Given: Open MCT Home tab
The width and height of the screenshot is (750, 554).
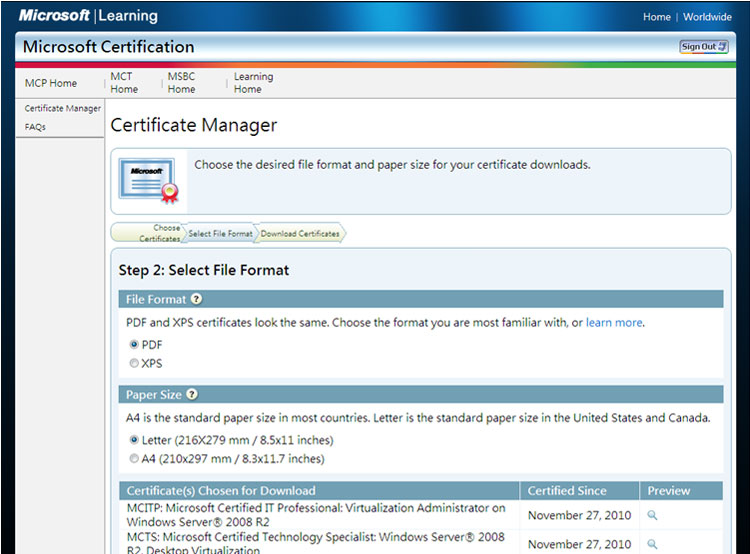Looking at the screenshot, I should [124, 83].
